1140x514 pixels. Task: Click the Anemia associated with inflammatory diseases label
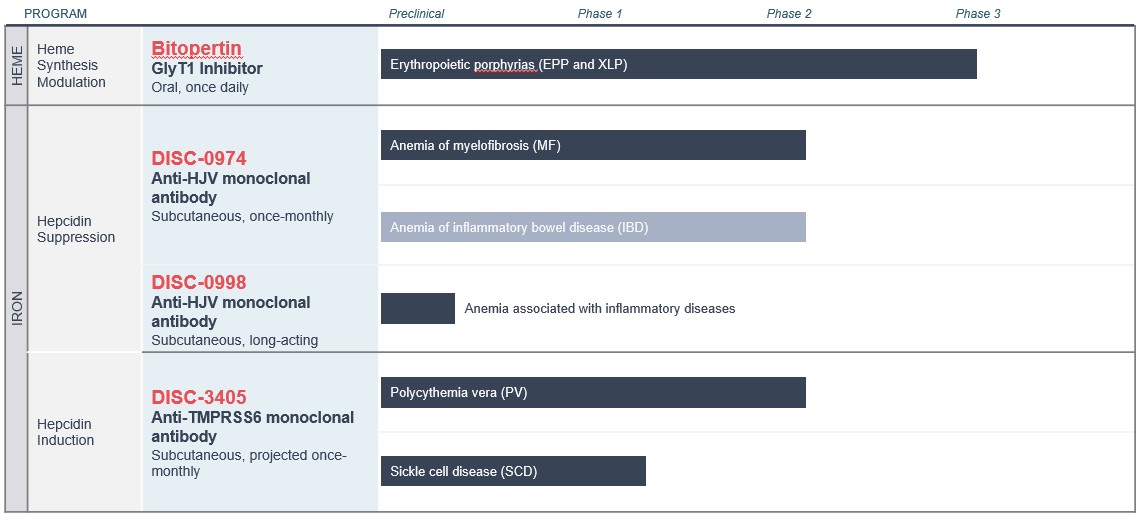click(x=600, y=309)
